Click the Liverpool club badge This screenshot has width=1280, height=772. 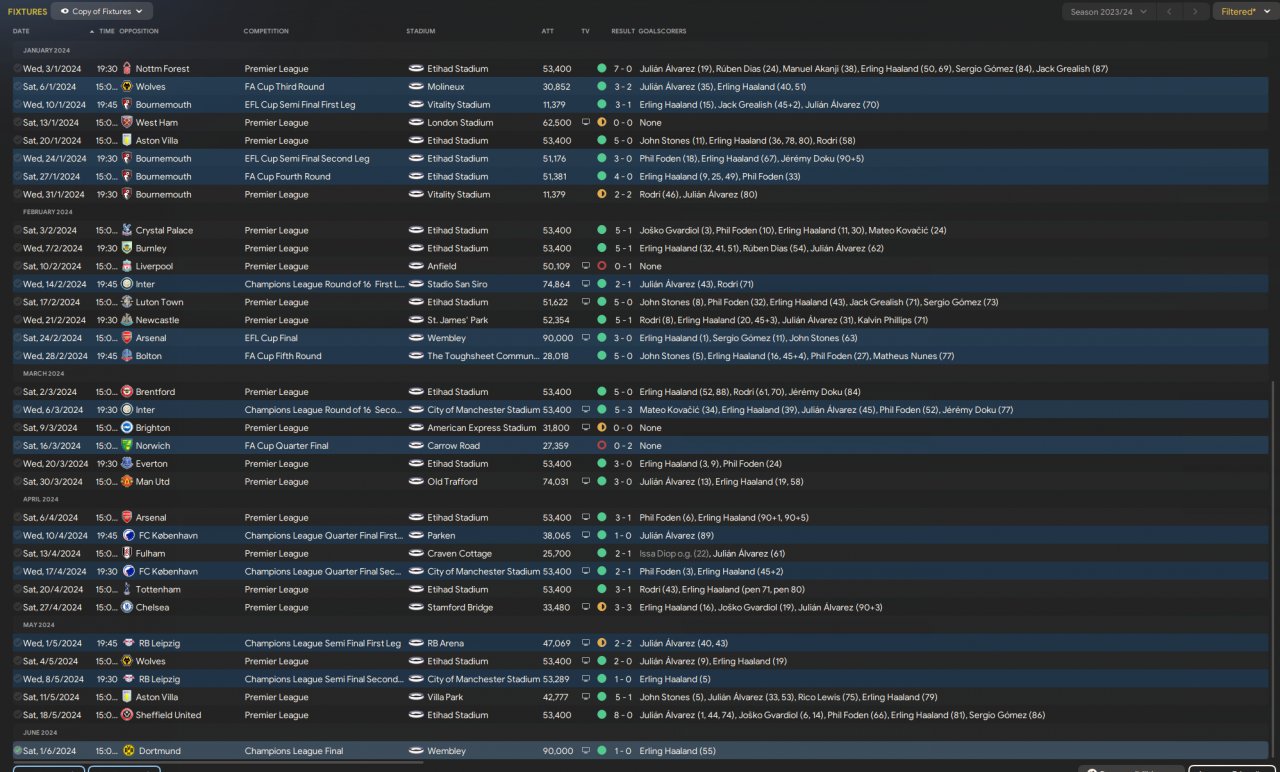coord(127,267)
